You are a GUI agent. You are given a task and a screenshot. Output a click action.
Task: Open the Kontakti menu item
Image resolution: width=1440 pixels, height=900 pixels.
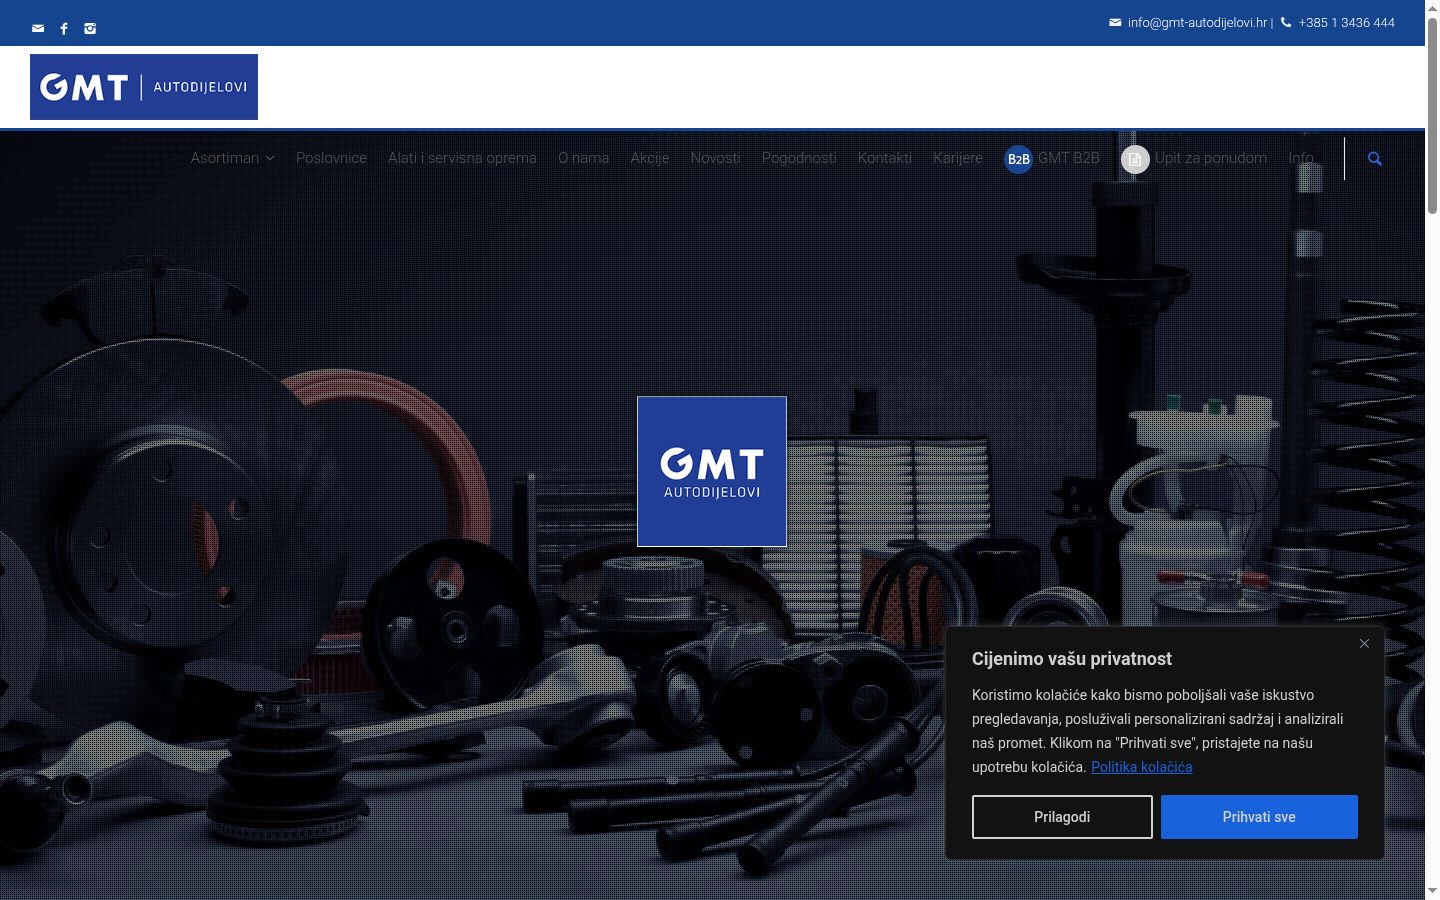884,158
